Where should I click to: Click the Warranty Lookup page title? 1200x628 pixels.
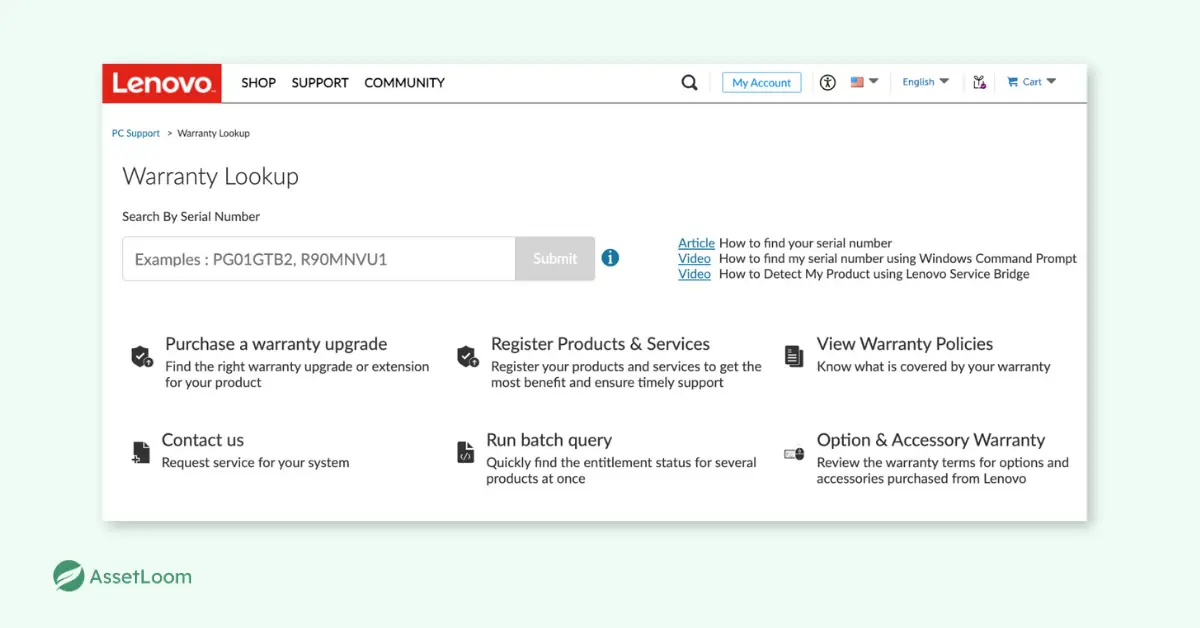coord(211,177)
